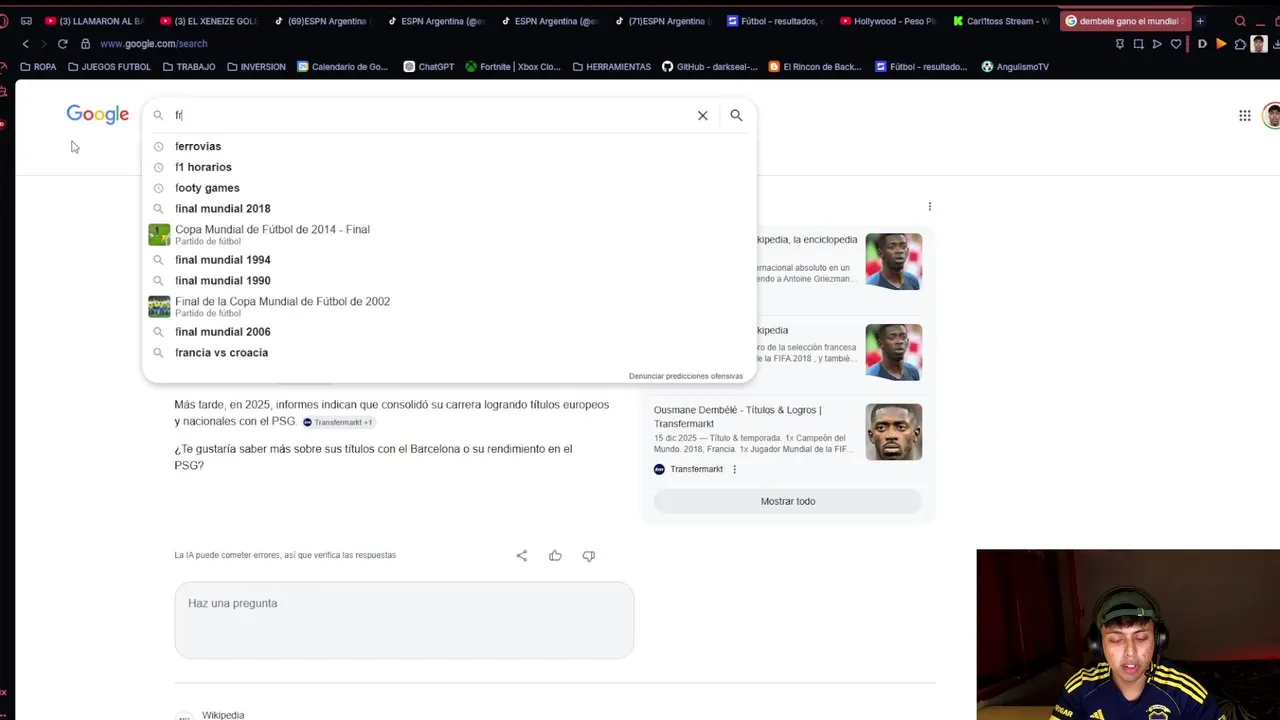1280x720 pixels.
Task: Select the 'final mundial 2018' suggestion
Action: 449,209
